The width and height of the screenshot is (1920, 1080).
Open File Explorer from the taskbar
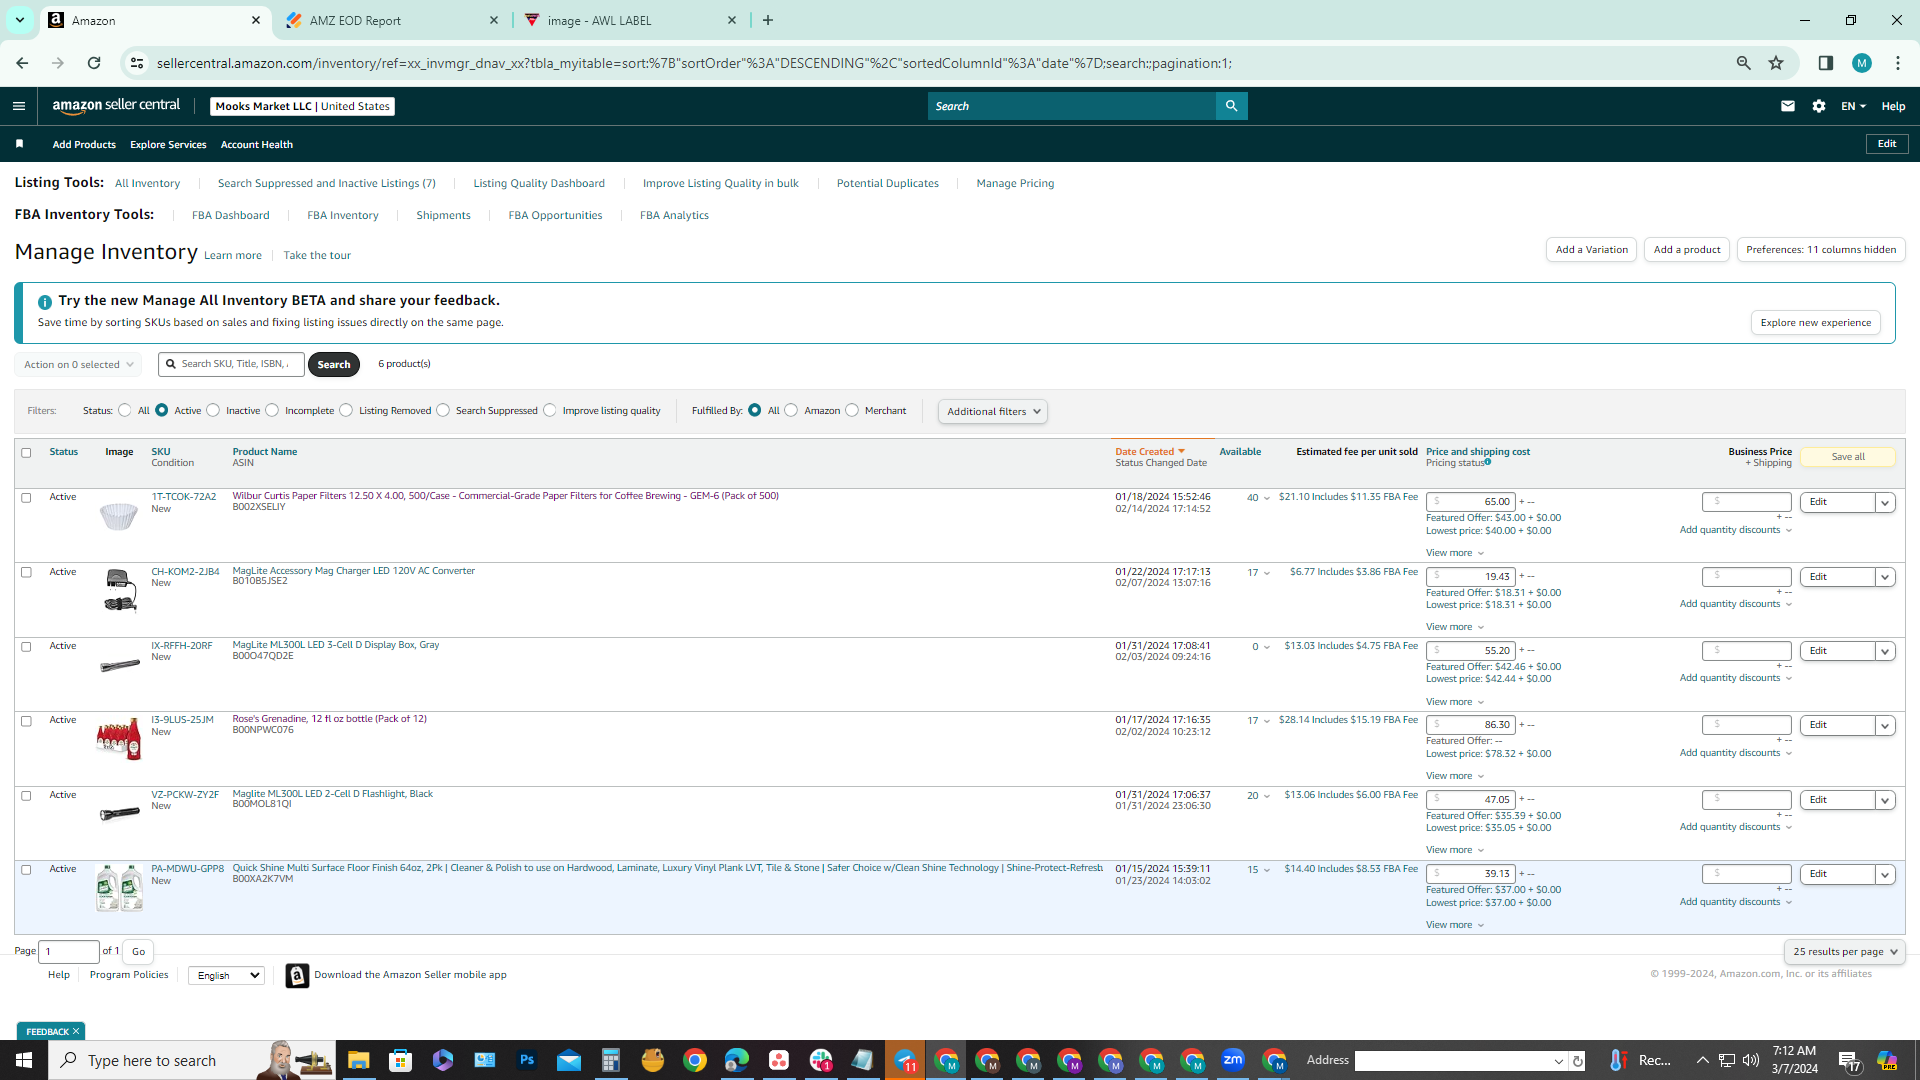[358, 1060]
